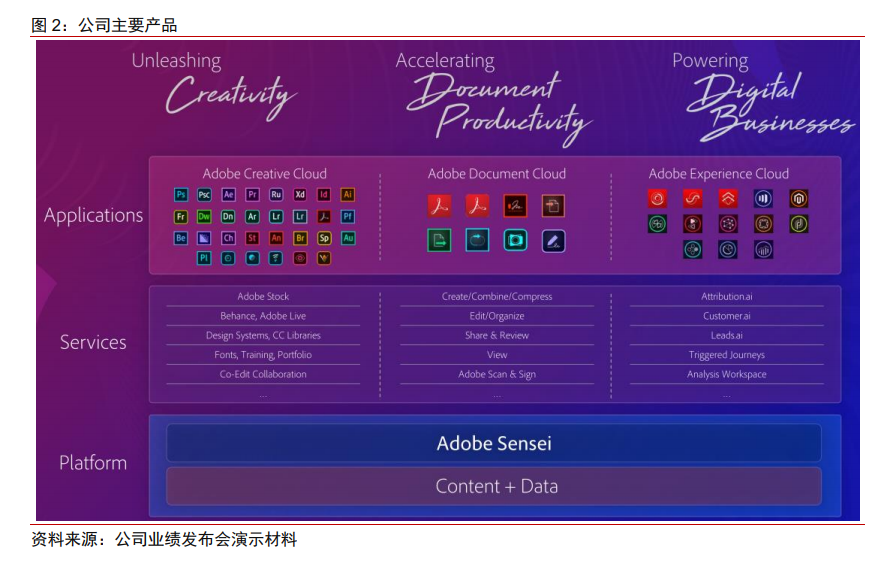Select the Content + Data platform bar
This screenshot has height=578, width=887.
[494, 486]
